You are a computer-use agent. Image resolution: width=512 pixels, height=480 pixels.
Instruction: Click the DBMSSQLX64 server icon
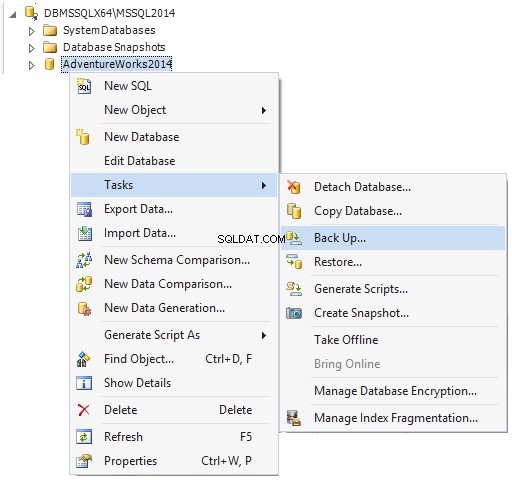click(31, 13)
